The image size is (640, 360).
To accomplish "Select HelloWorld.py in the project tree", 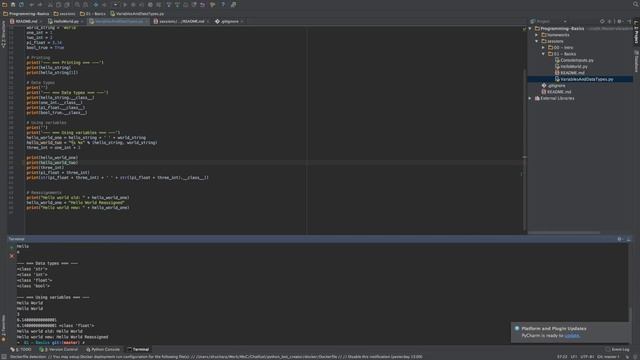I will pyautogui.click(x=571, y=67).
